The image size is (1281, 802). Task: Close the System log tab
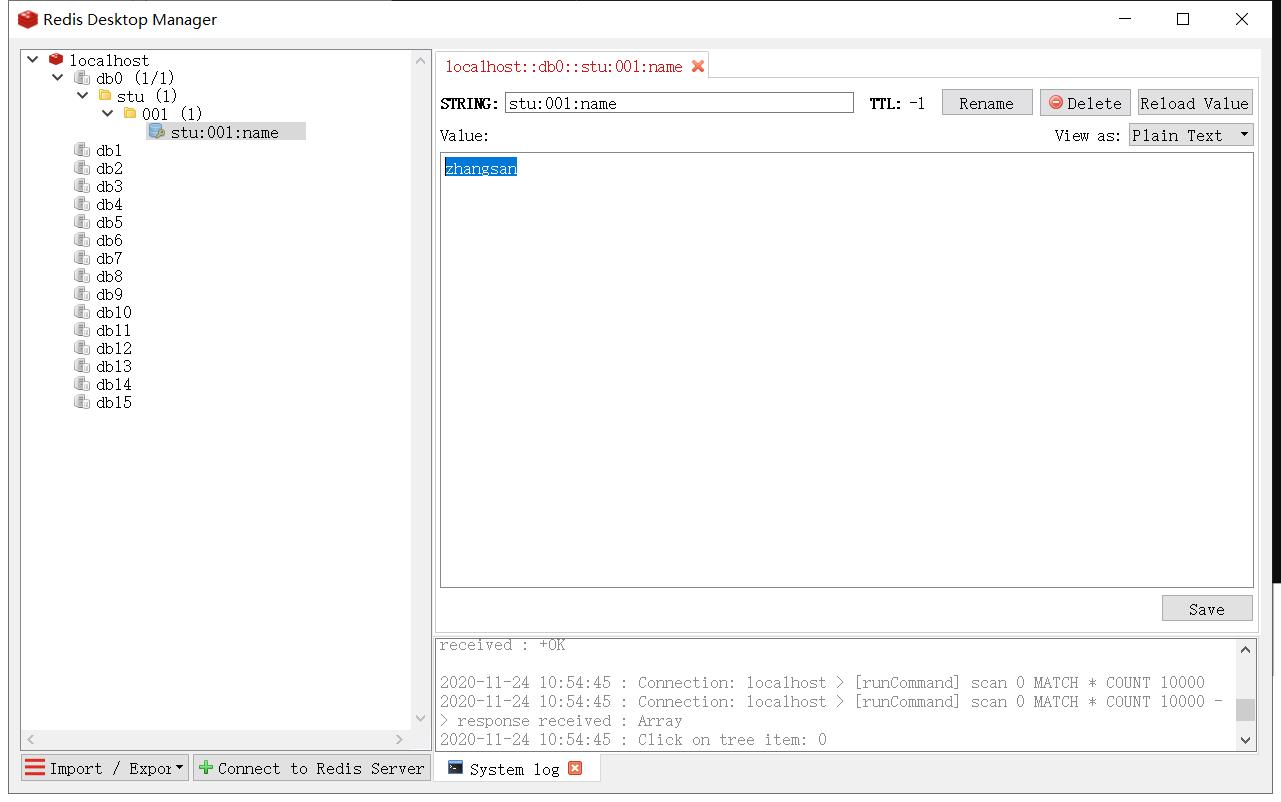click(575, 768)
